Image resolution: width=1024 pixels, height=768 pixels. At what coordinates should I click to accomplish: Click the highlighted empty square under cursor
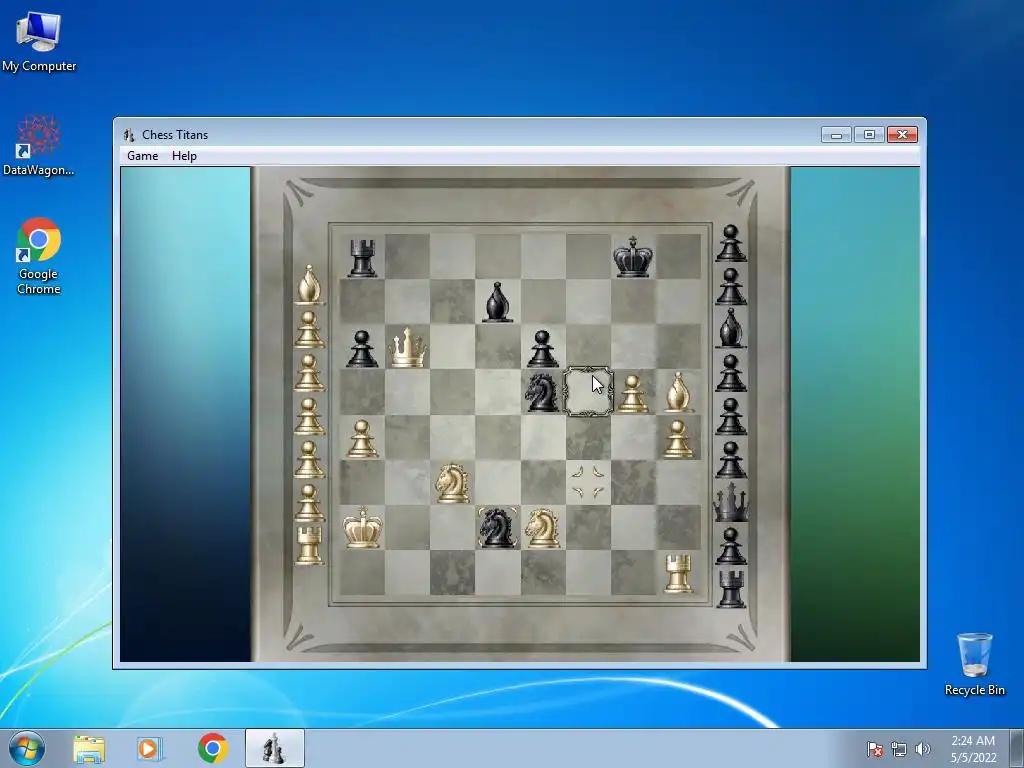click(x=588, y=392)
